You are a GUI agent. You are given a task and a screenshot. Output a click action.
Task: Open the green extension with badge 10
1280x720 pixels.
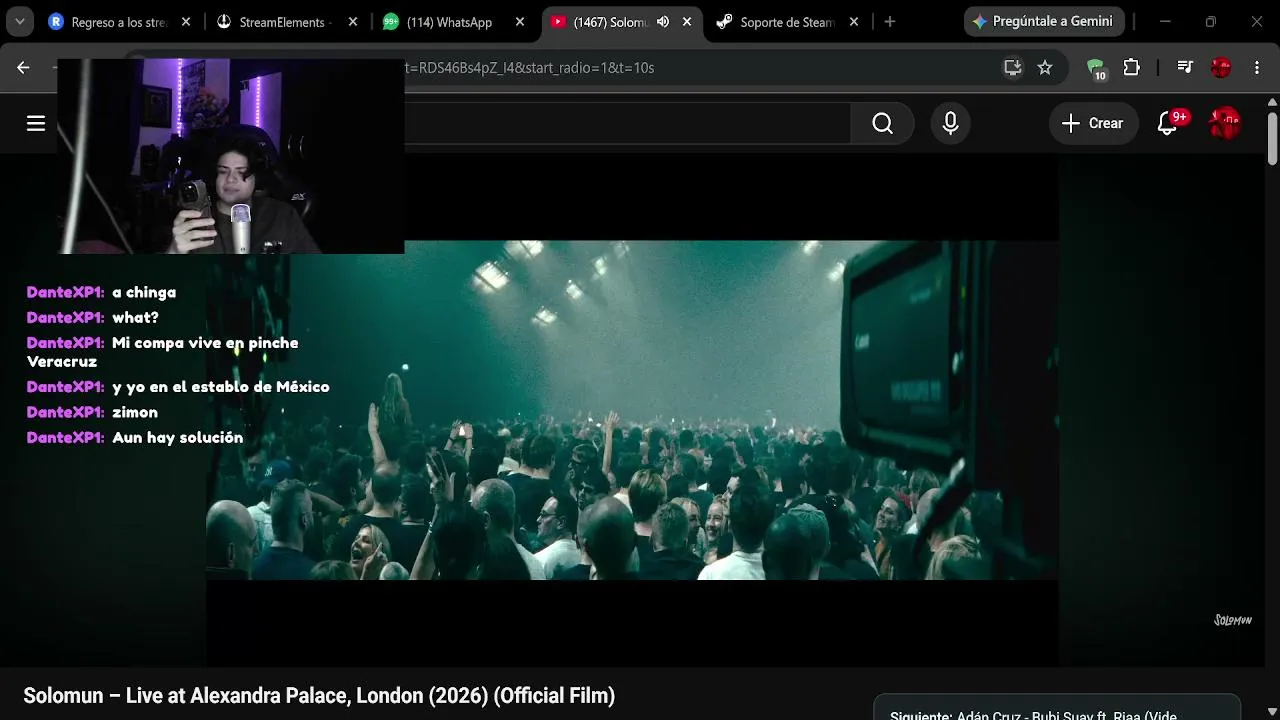click(x=1097, y=68)
